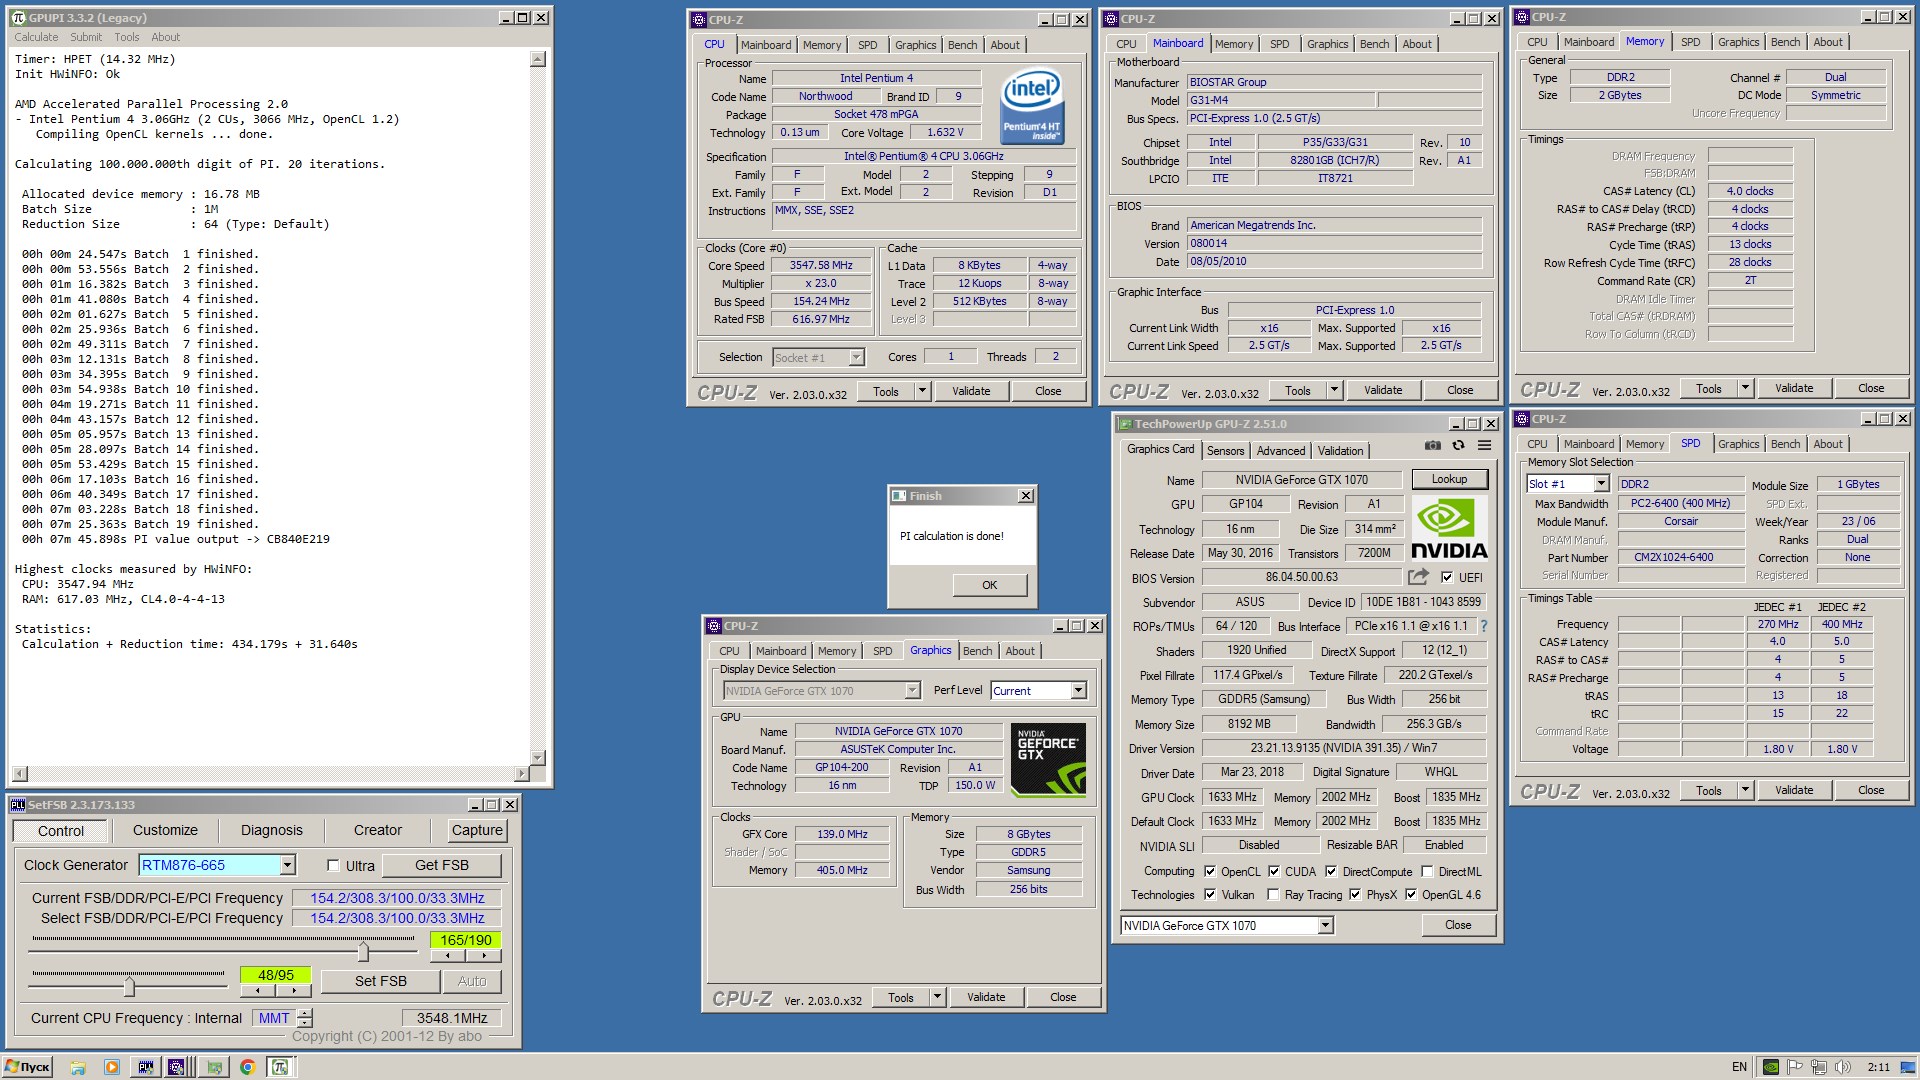
Task: Open the GPU-Z hamburger menu
Action: (x=1485, y=446)
